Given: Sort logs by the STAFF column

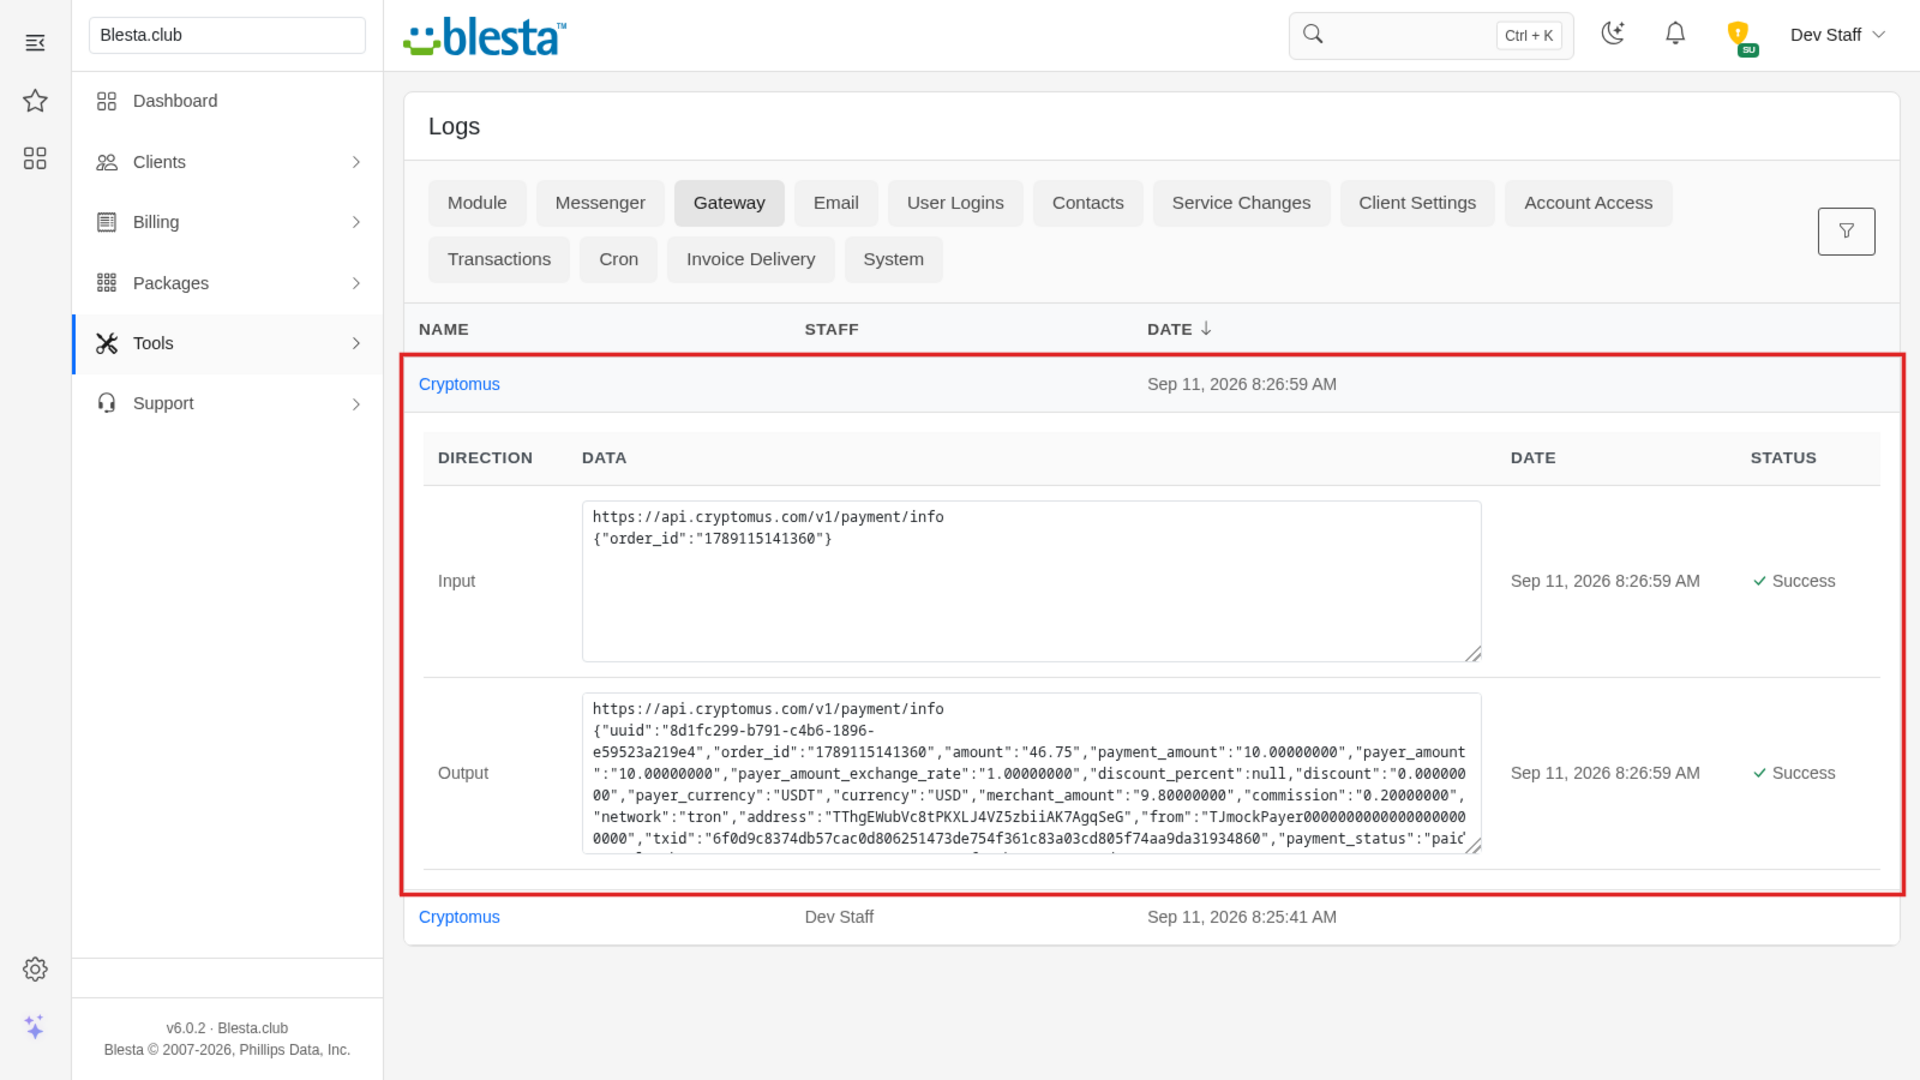Looking at the screenshot, I should (831, 329).
